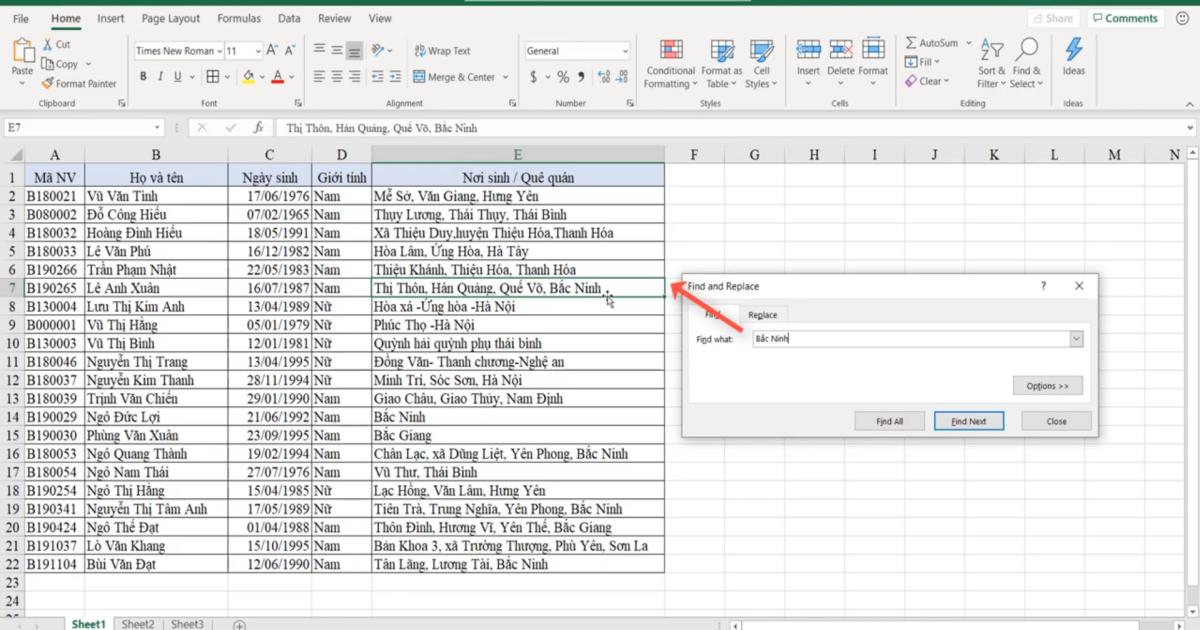Click the Cut scissors icon
This screenshot has height=630, width=1200.
[48, 45]
